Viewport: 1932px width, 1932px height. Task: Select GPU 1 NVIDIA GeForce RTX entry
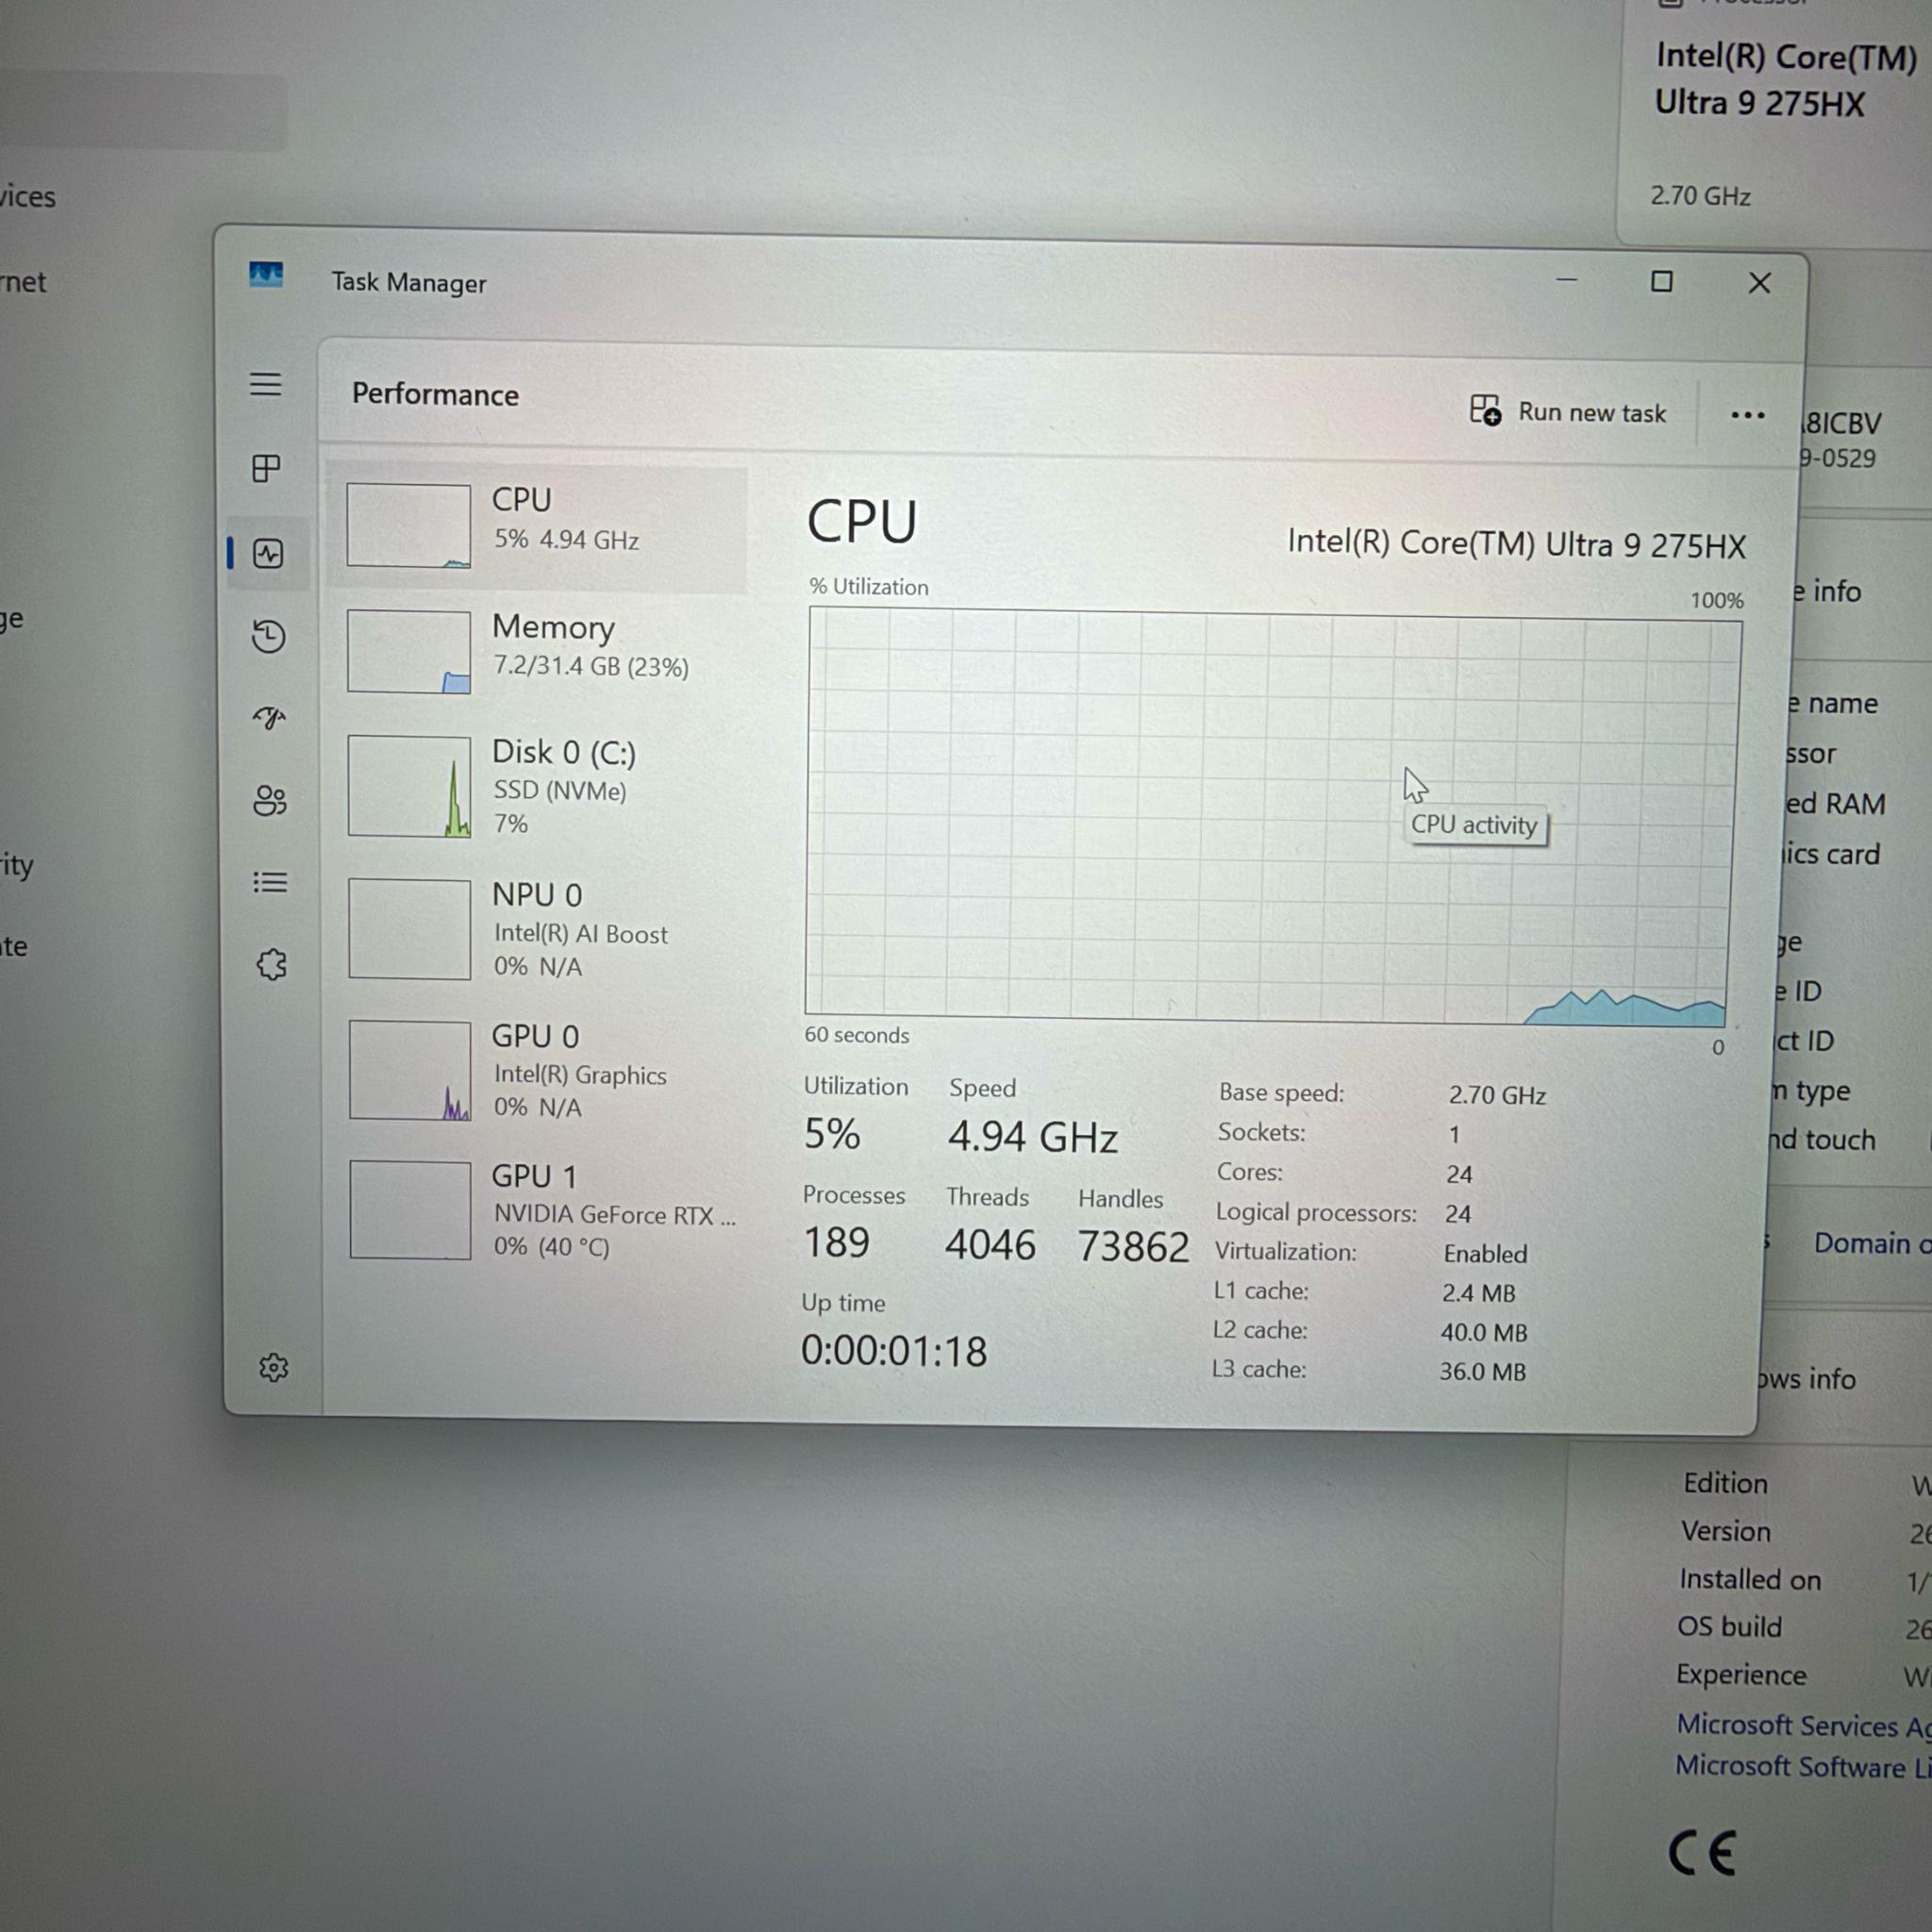[538, 1210]
